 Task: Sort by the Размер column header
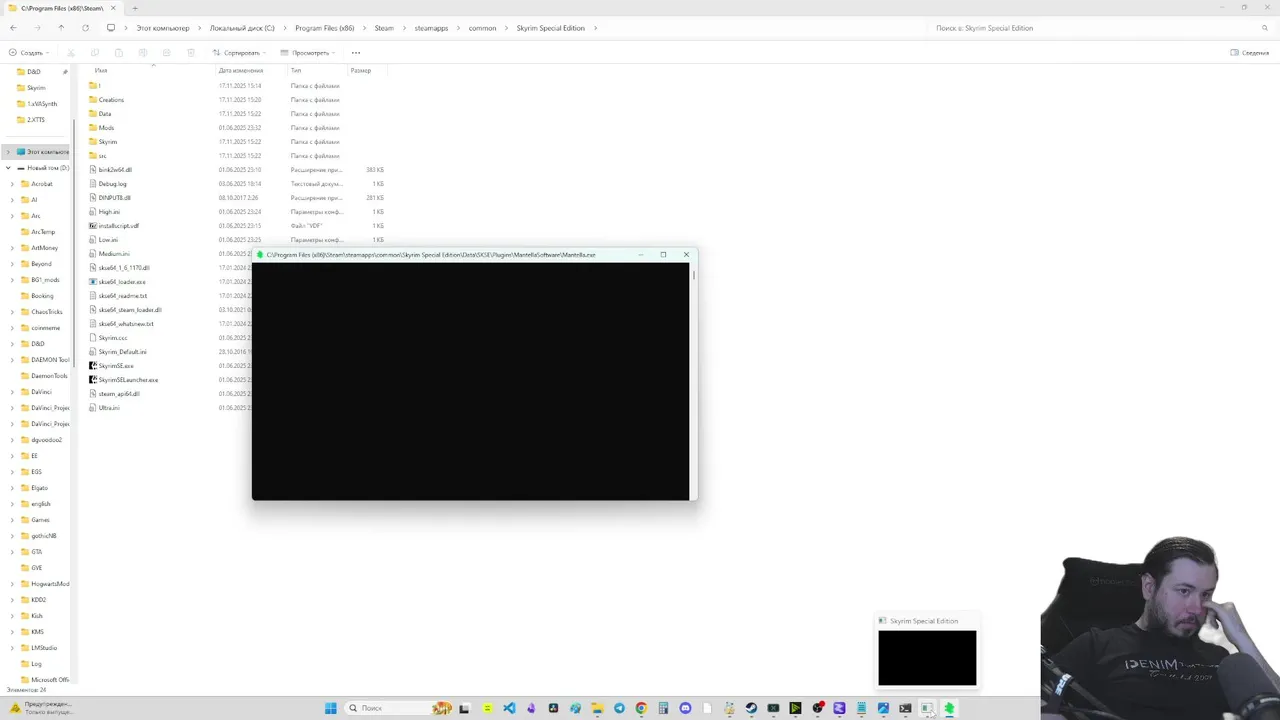pos(361,71)
